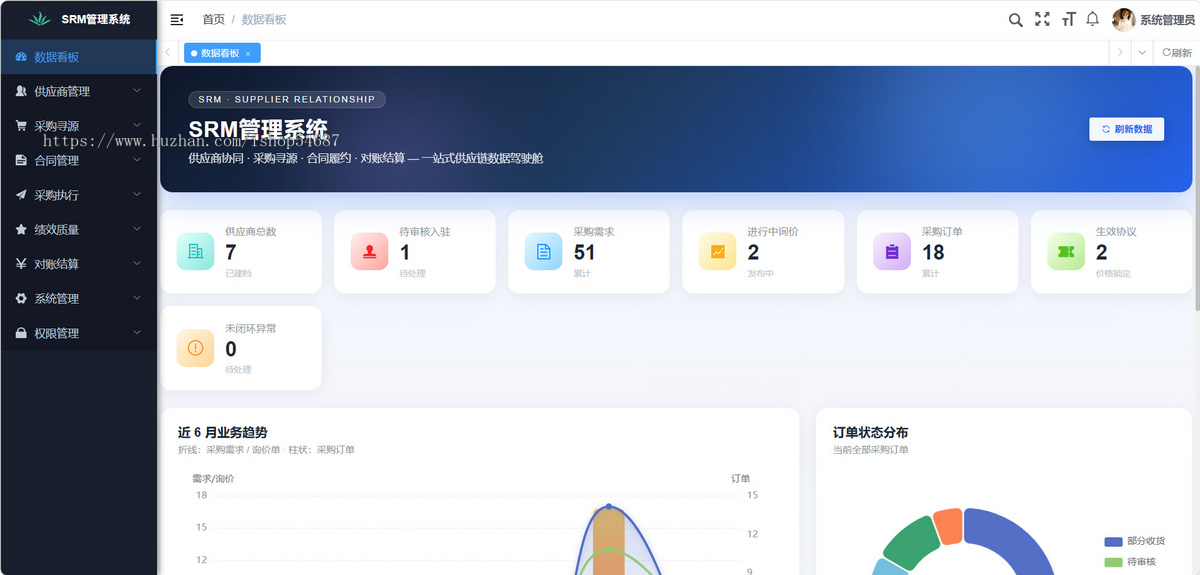
Task: Click the 绩效质量 star icon in sidebar
Action: [x=21, y=229]
